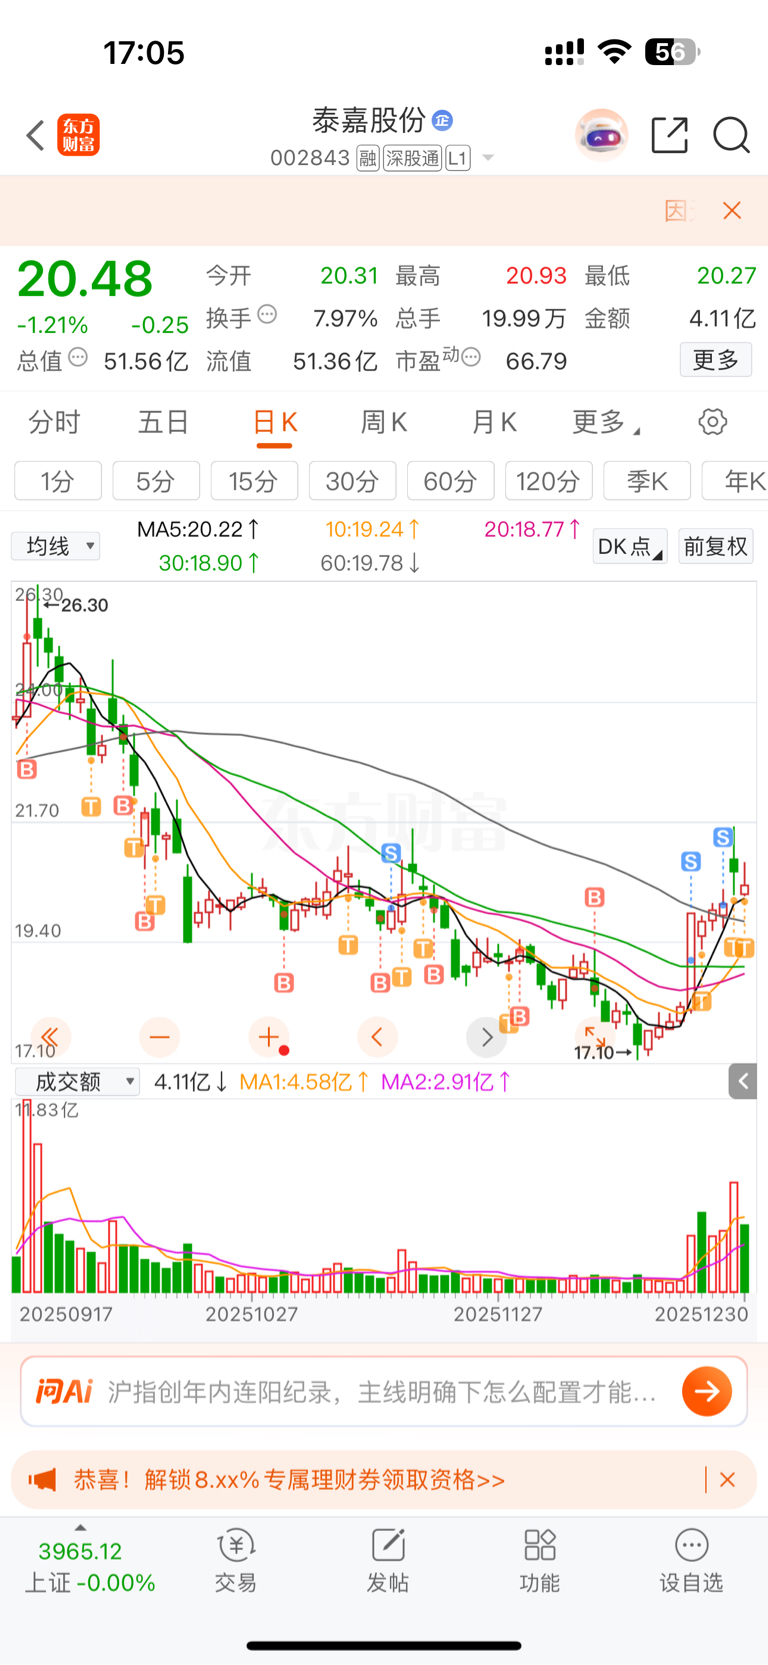
Task: Open the 更多 quote details button
Action: [x=716, y=360]
